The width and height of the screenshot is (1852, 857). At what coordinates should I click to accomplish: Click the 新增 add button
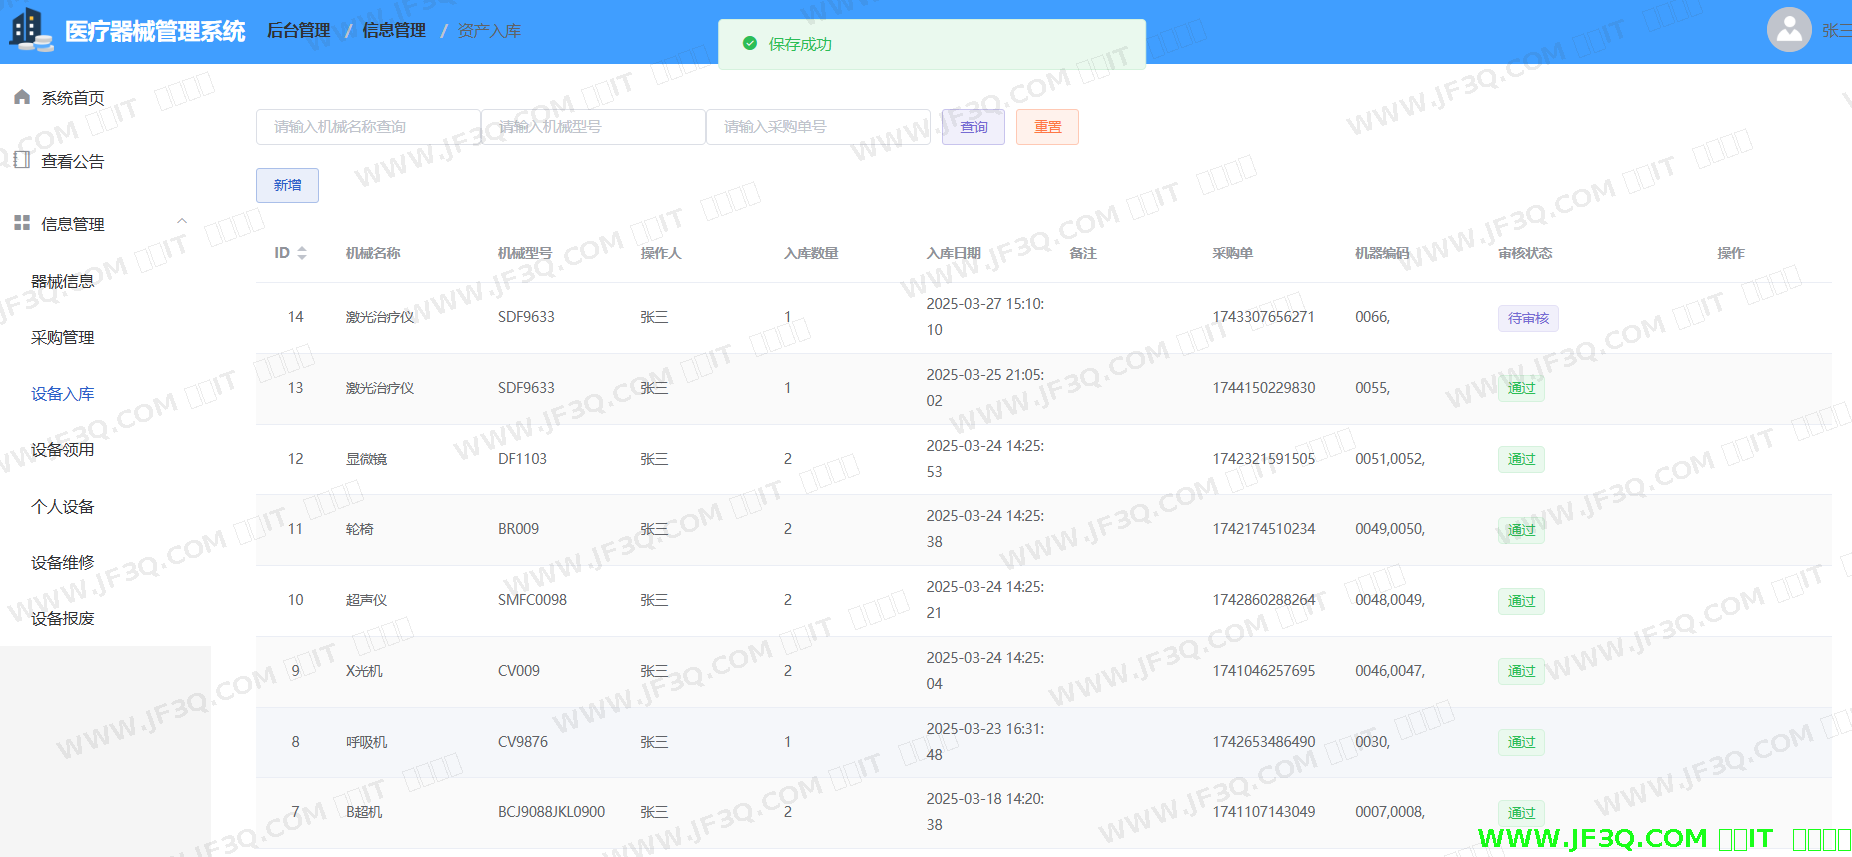[x=287, y=185]
